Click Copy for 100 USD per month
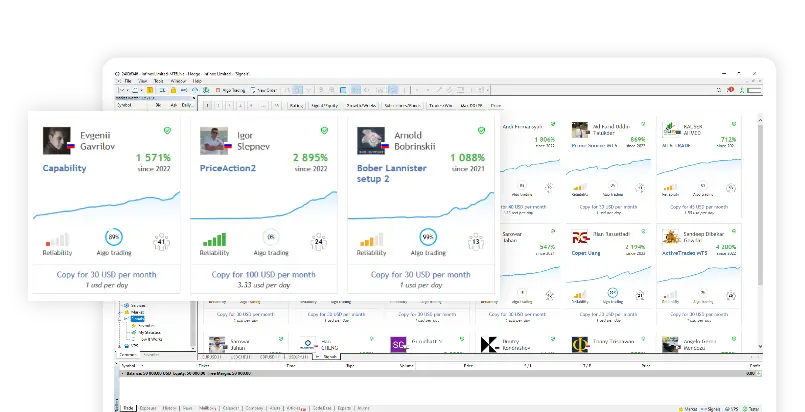This screenshot has width=805, height=412. tap(264, 275)
